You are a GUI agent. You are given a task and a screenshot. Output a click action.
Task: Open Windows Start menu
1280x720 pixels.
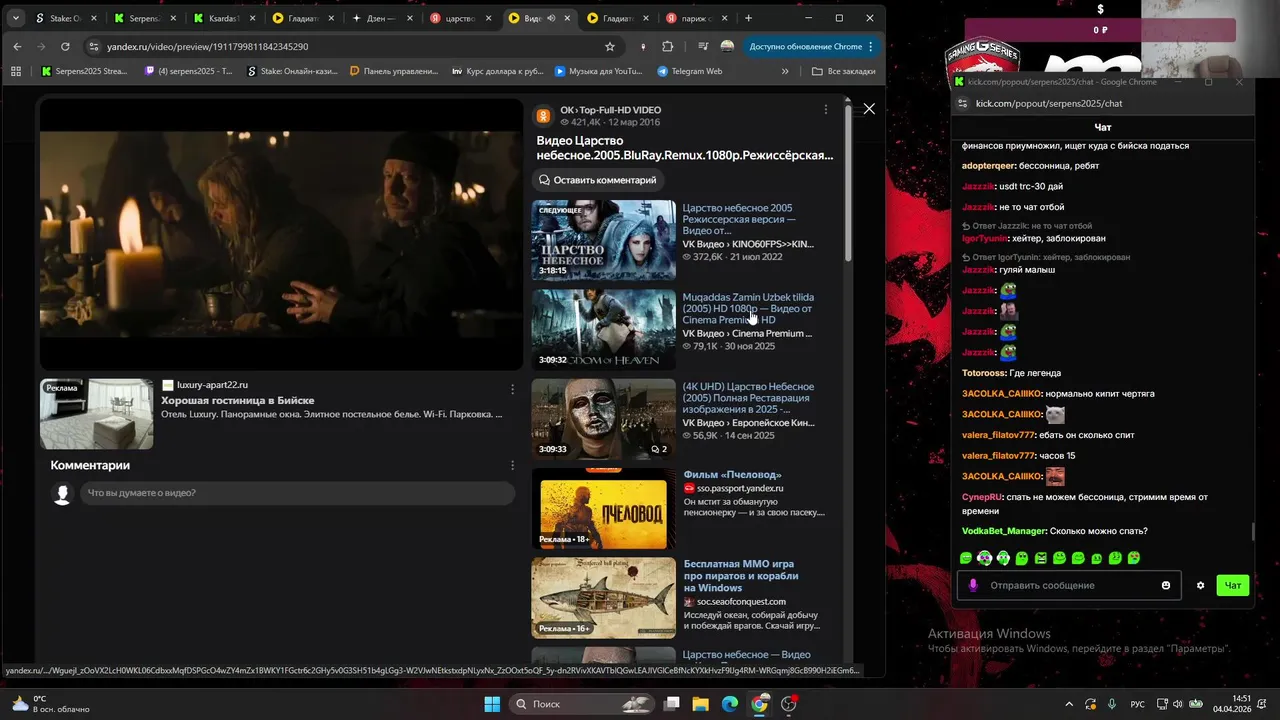(492, 704)
